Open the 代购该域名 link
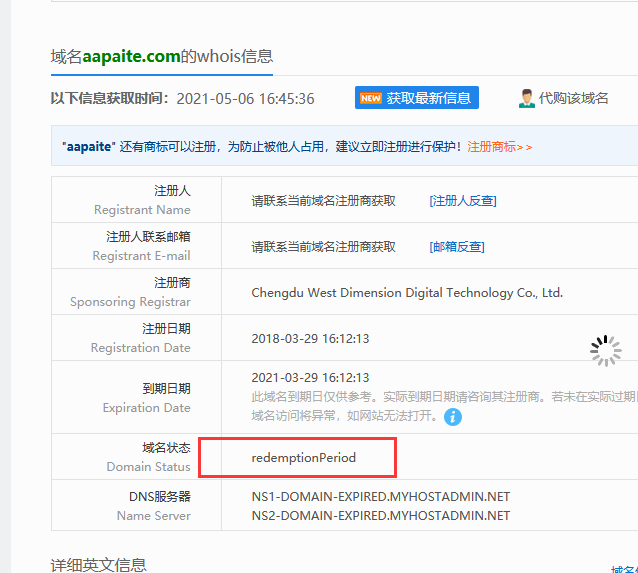 click(573, 98)
